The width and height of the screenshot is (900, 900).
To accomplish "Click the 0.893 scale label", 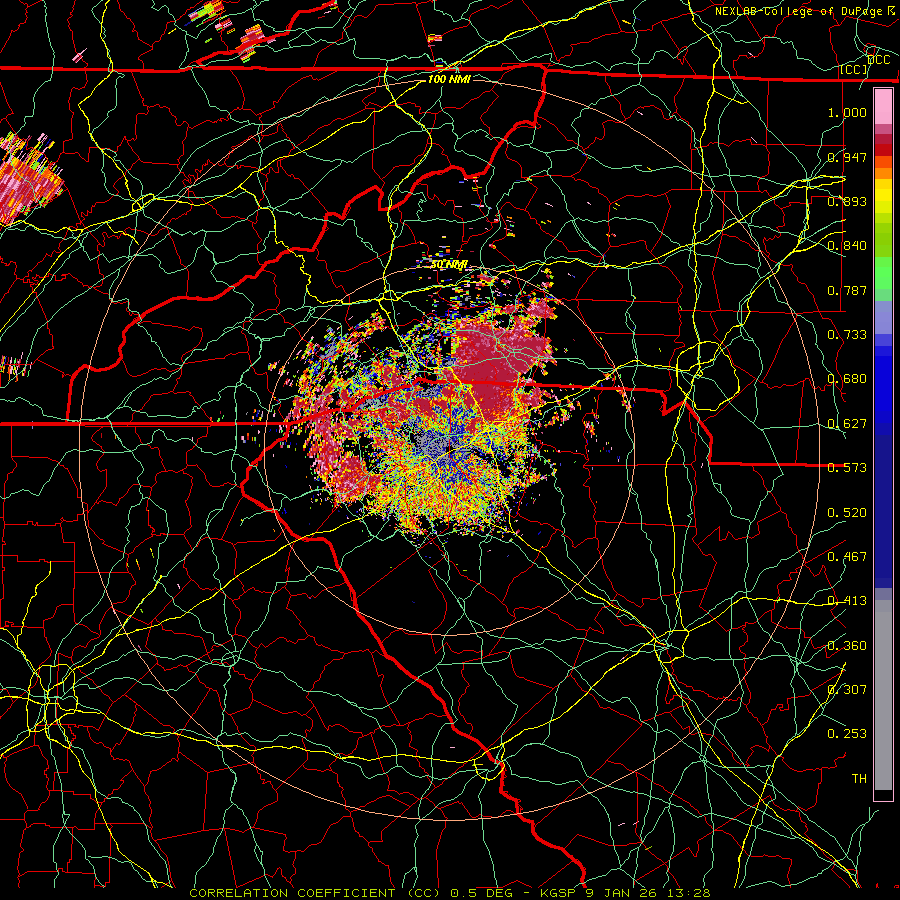I will [847, 201].
